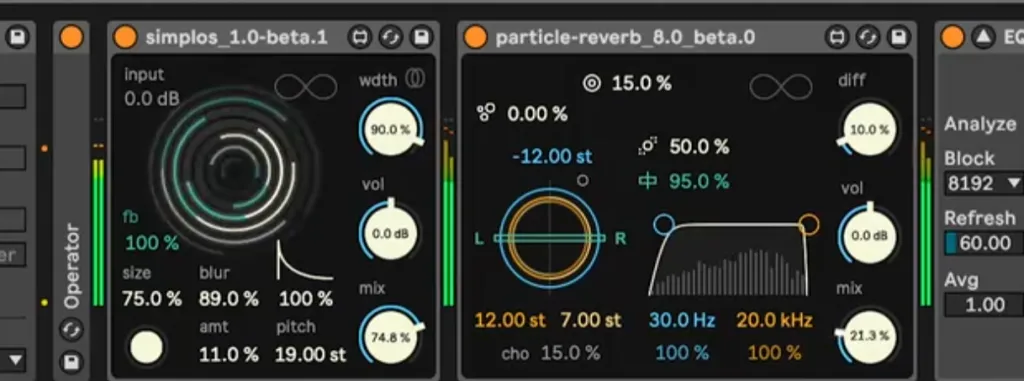Click blue high-pass filter handle
Screen dimensions: 1024x381
point(664,224)
